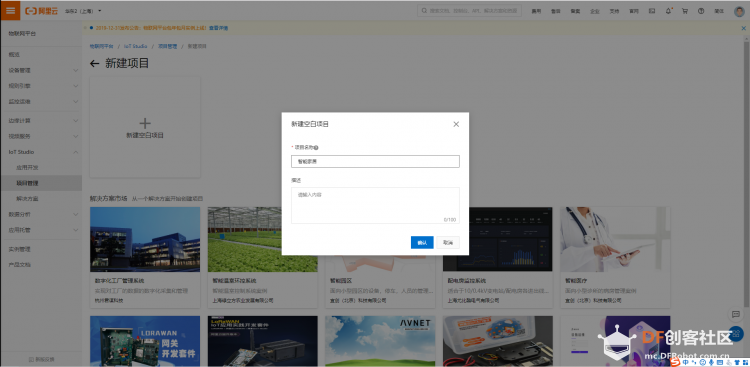Open 查看详情 link in announcement banner

click(219, 28)
